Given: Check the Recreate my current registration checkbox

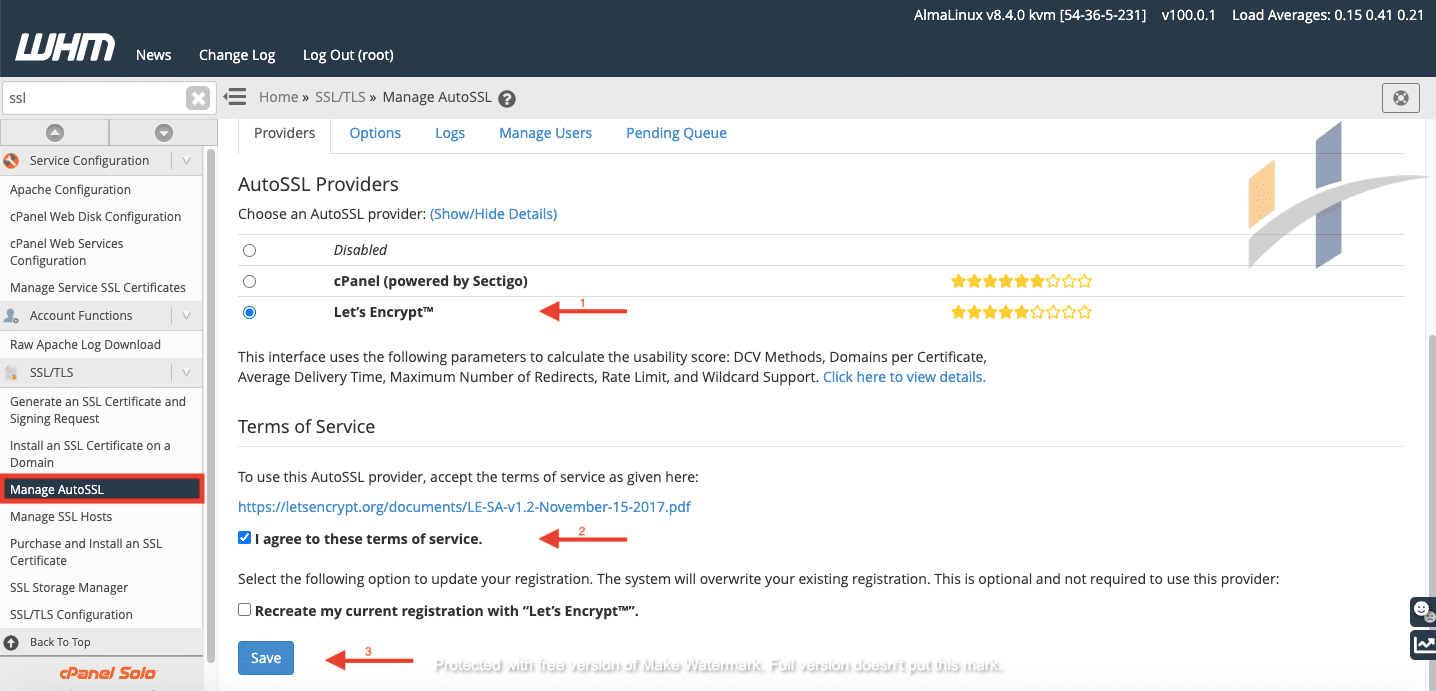Looking at the screenshot, I should pyautogui.click(x=244, y=610).
